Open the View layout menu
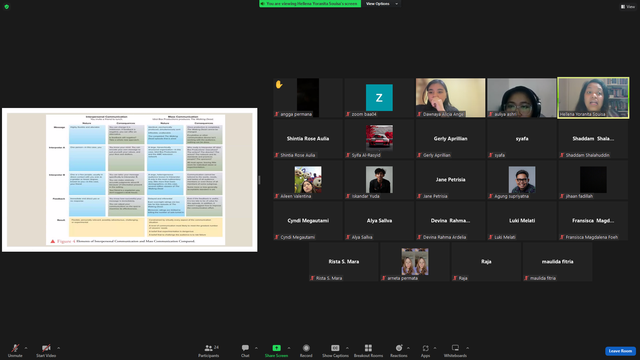The image size is (640, 360). click(628, 7)
